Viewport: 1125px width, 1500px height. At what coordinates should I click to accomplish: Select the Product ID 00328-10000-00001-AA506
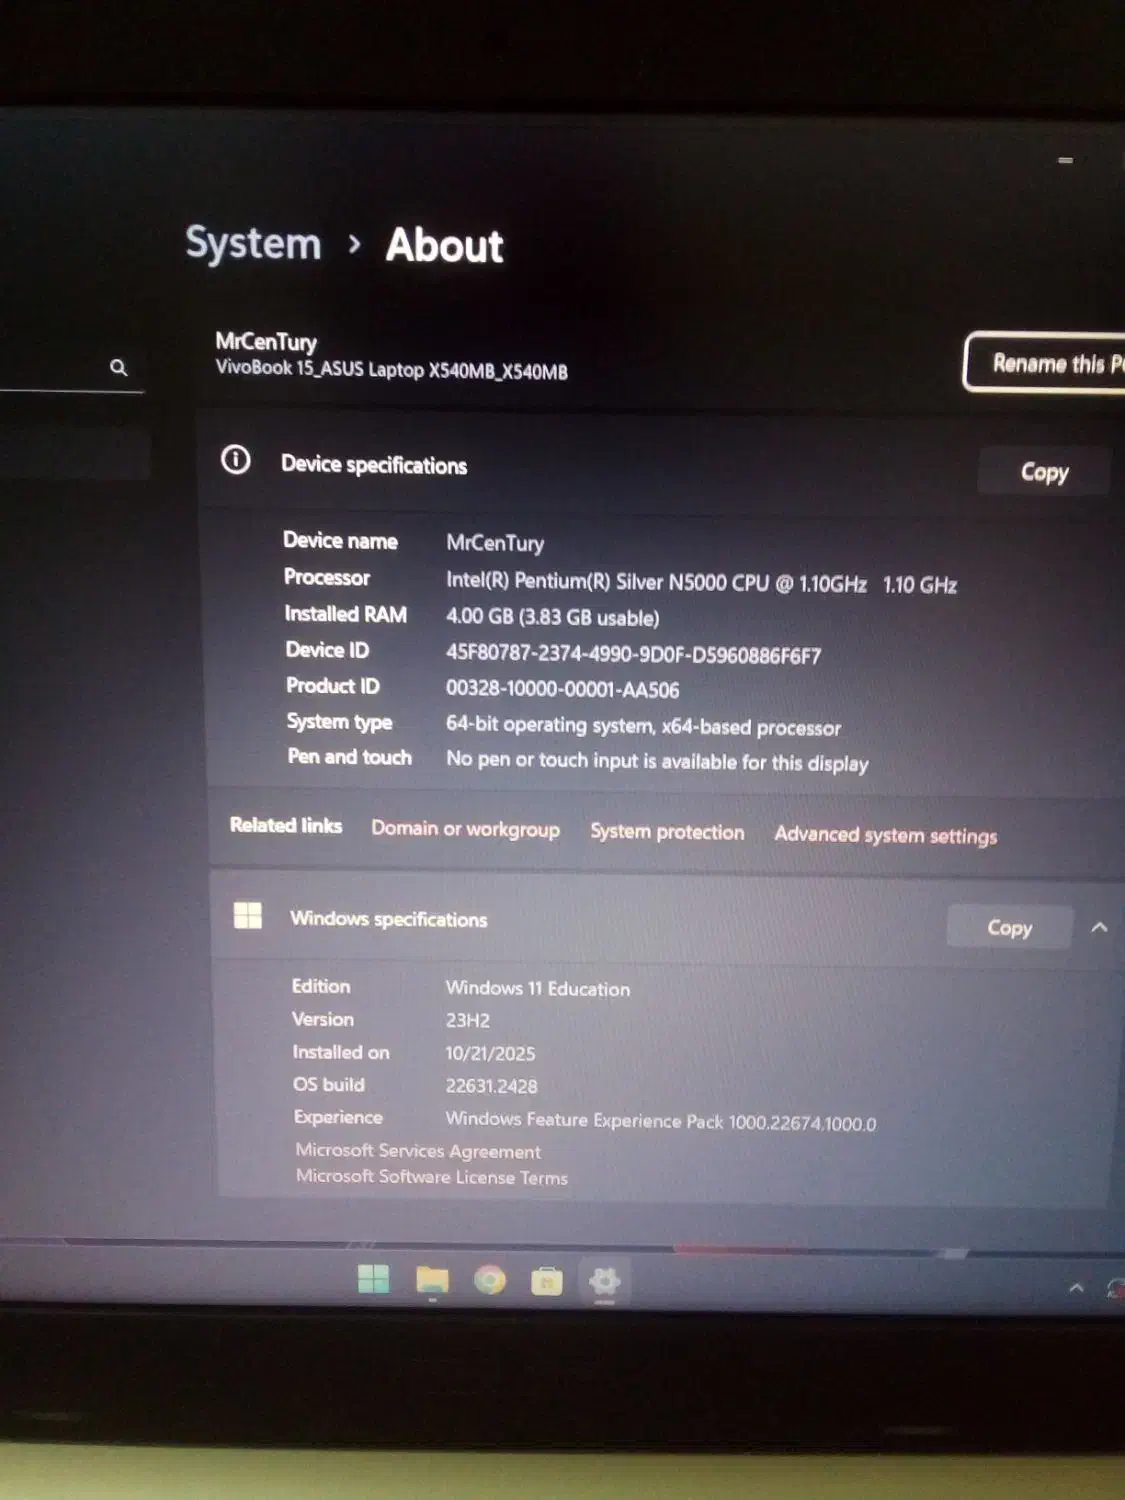[562, 690]
